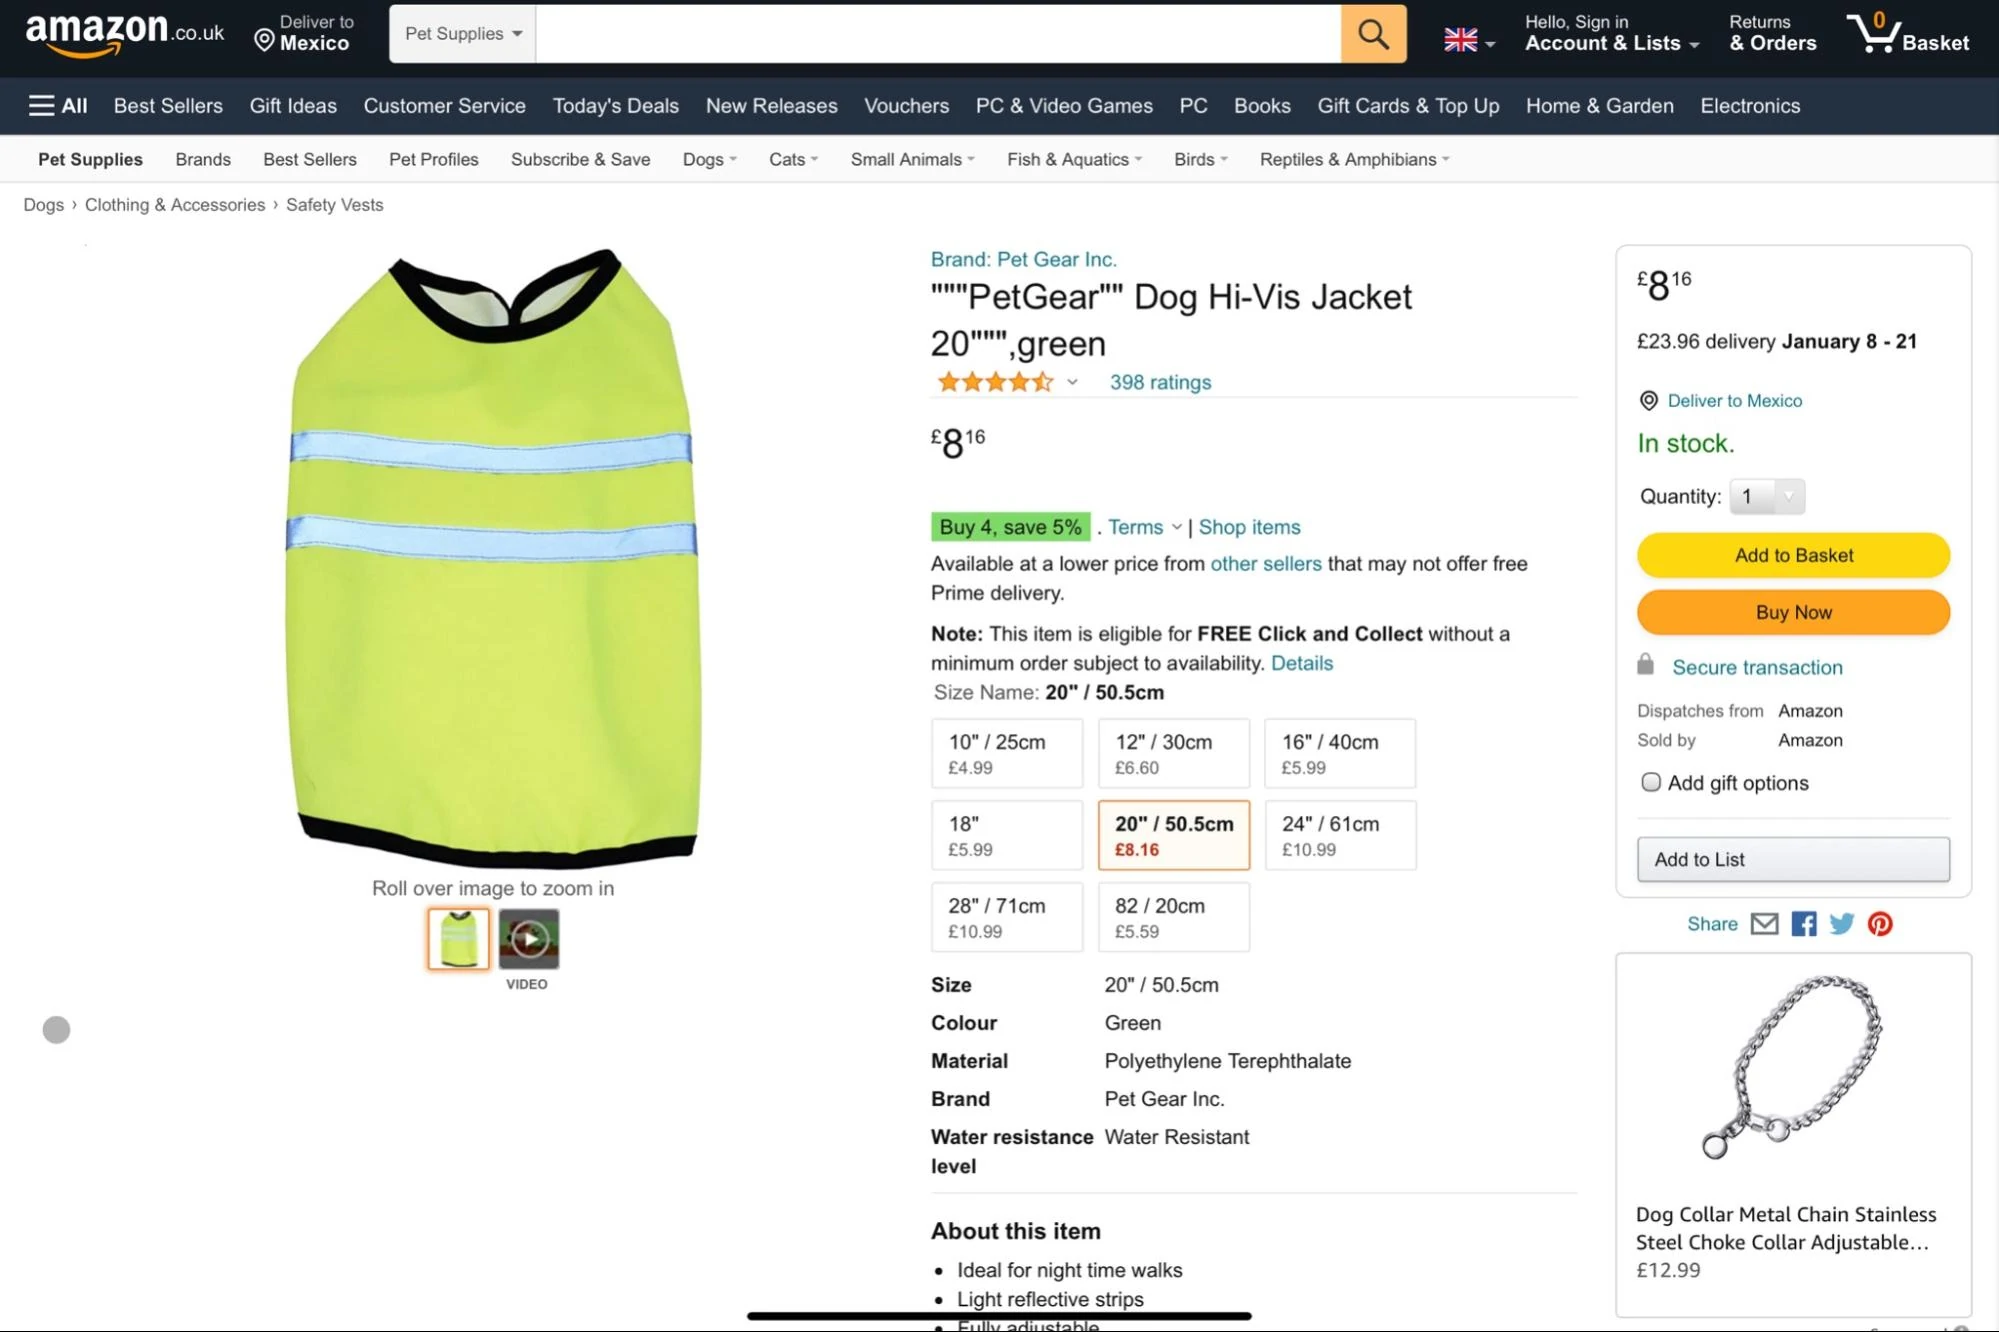
Task: Open Today's Deals in navigation bar
Action: tap(615, 106)
